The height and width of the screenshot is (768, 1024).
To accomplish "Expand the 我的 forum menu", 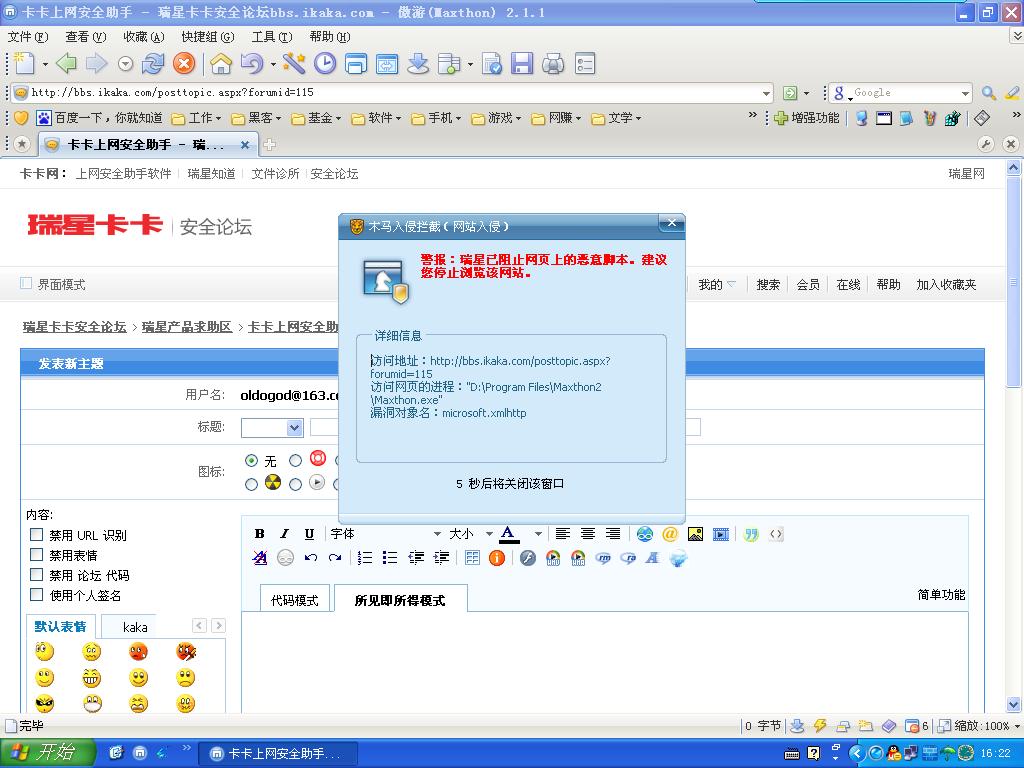I will (x=716, y=284).
